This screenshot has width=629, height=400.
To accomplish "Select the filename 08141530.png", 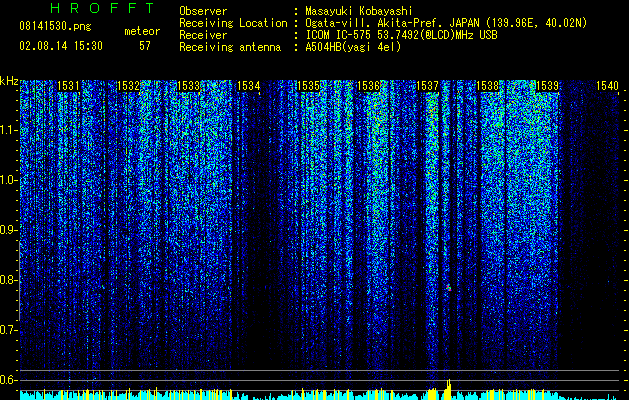I will tap(55, 27).
